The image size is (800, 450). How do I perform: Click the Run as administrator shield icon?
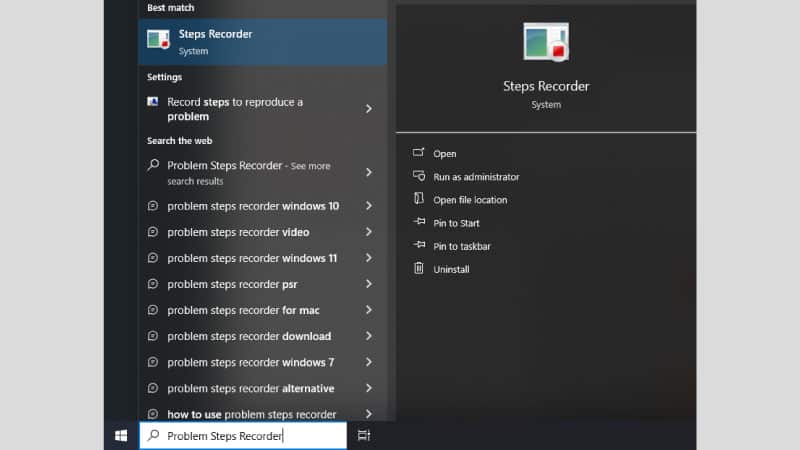click(x=419, y=176)
